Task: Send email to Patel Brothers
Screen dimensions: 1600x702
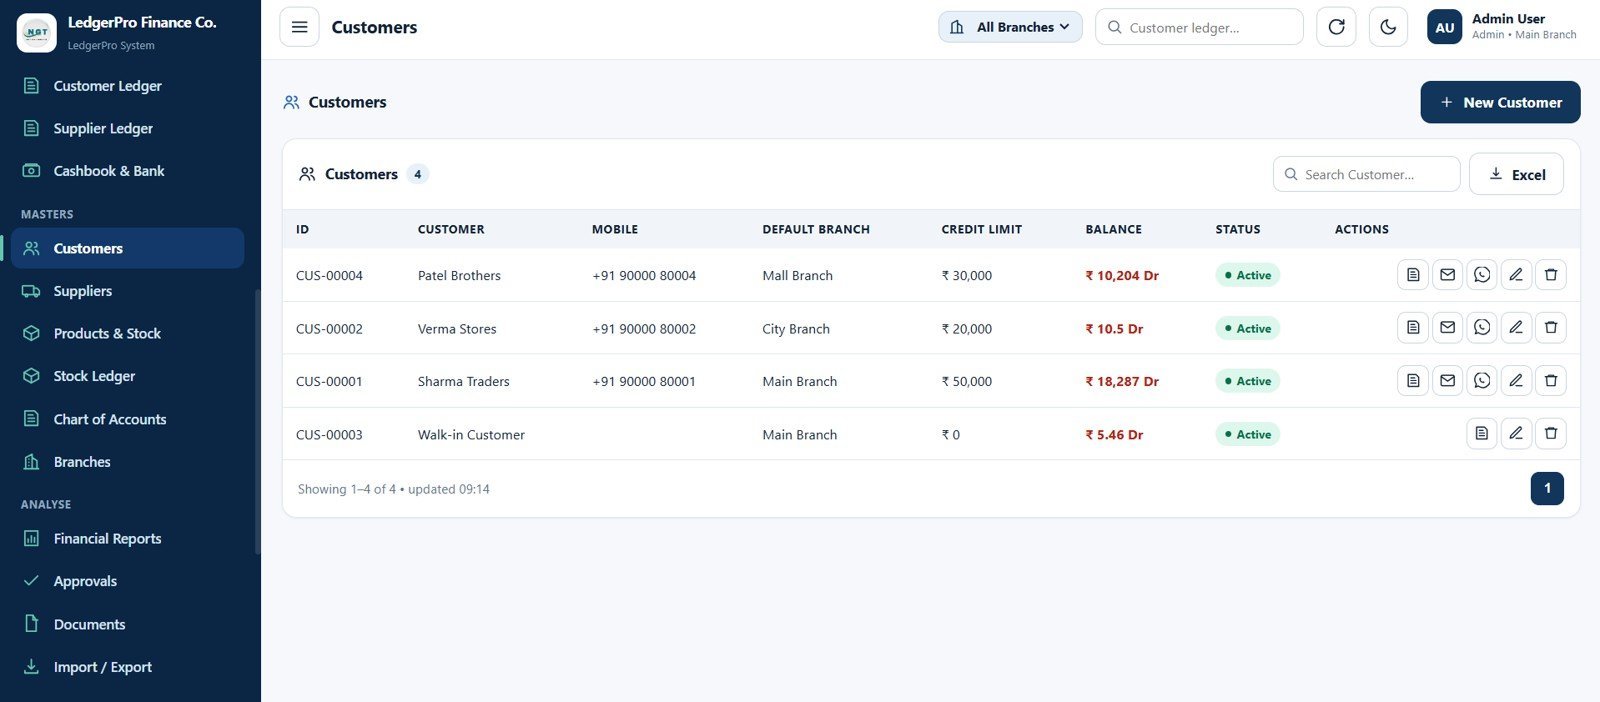Action: (x=1447, y=275)
